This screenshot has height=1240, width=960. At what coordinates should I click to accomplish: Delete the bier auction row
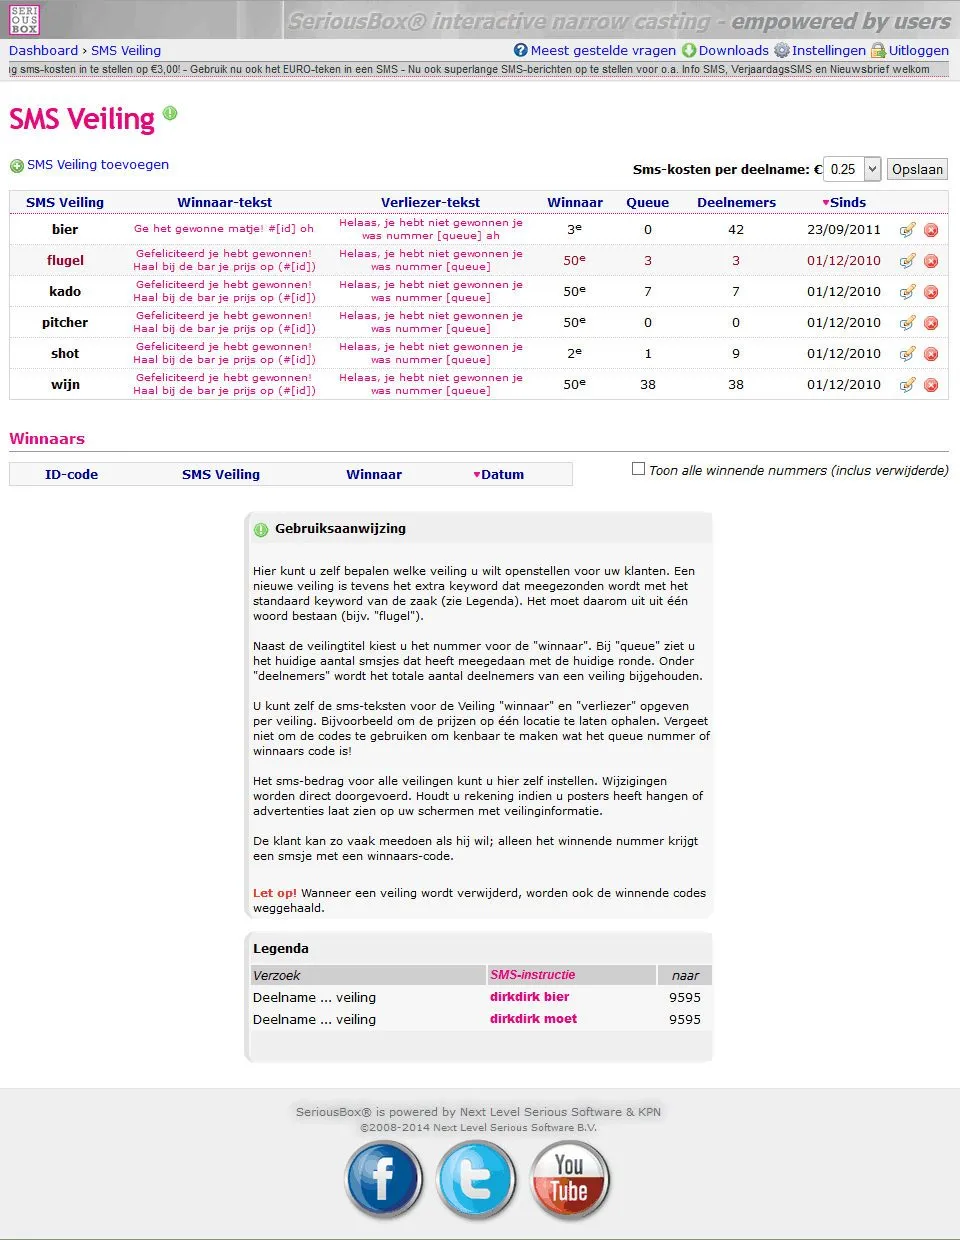point(931,230)
